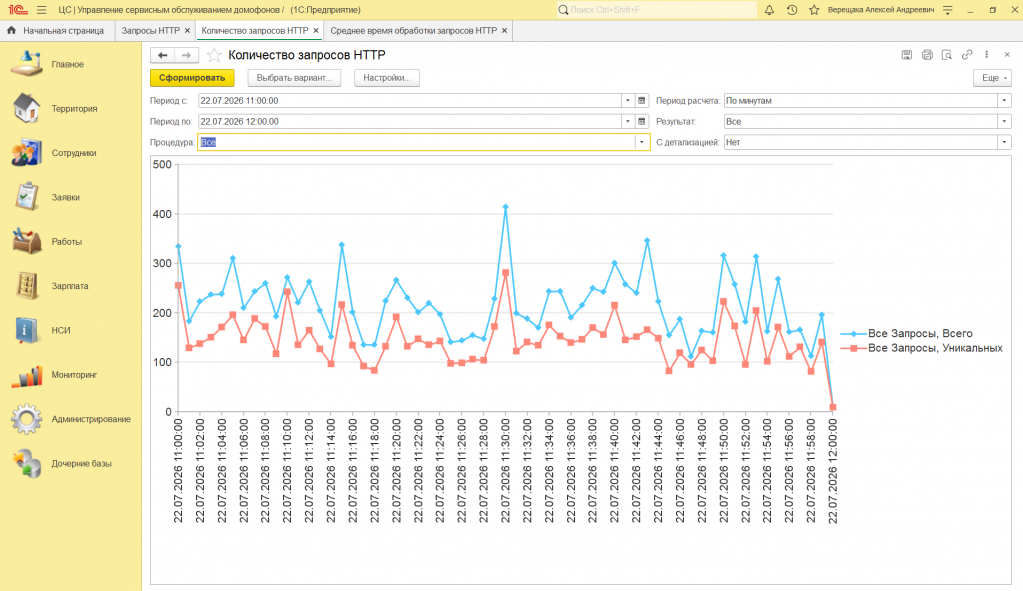The width and height of the screenshot is (1023, 591).
Task: Expand the Результат dropdown
Action: coord(1004,121)
